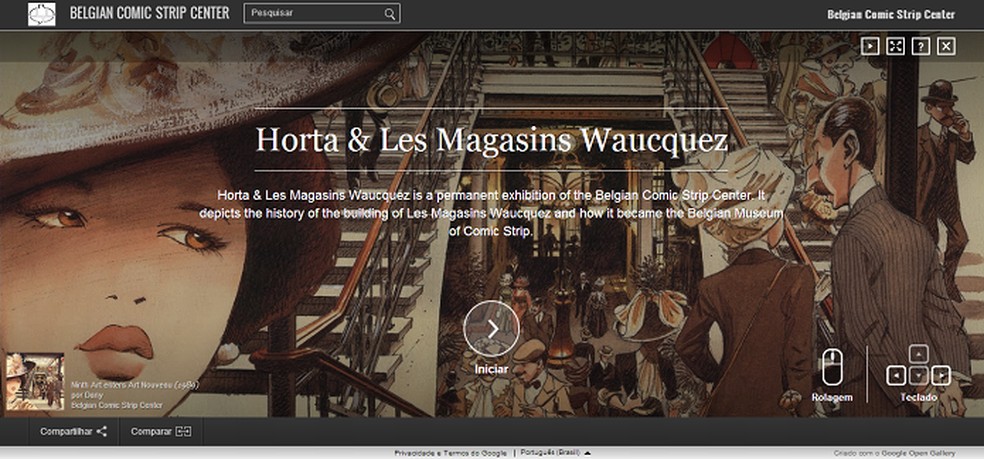Click the Teclado label
The height and width of the screenshot is (459, 984).
[x=919, y=398]
